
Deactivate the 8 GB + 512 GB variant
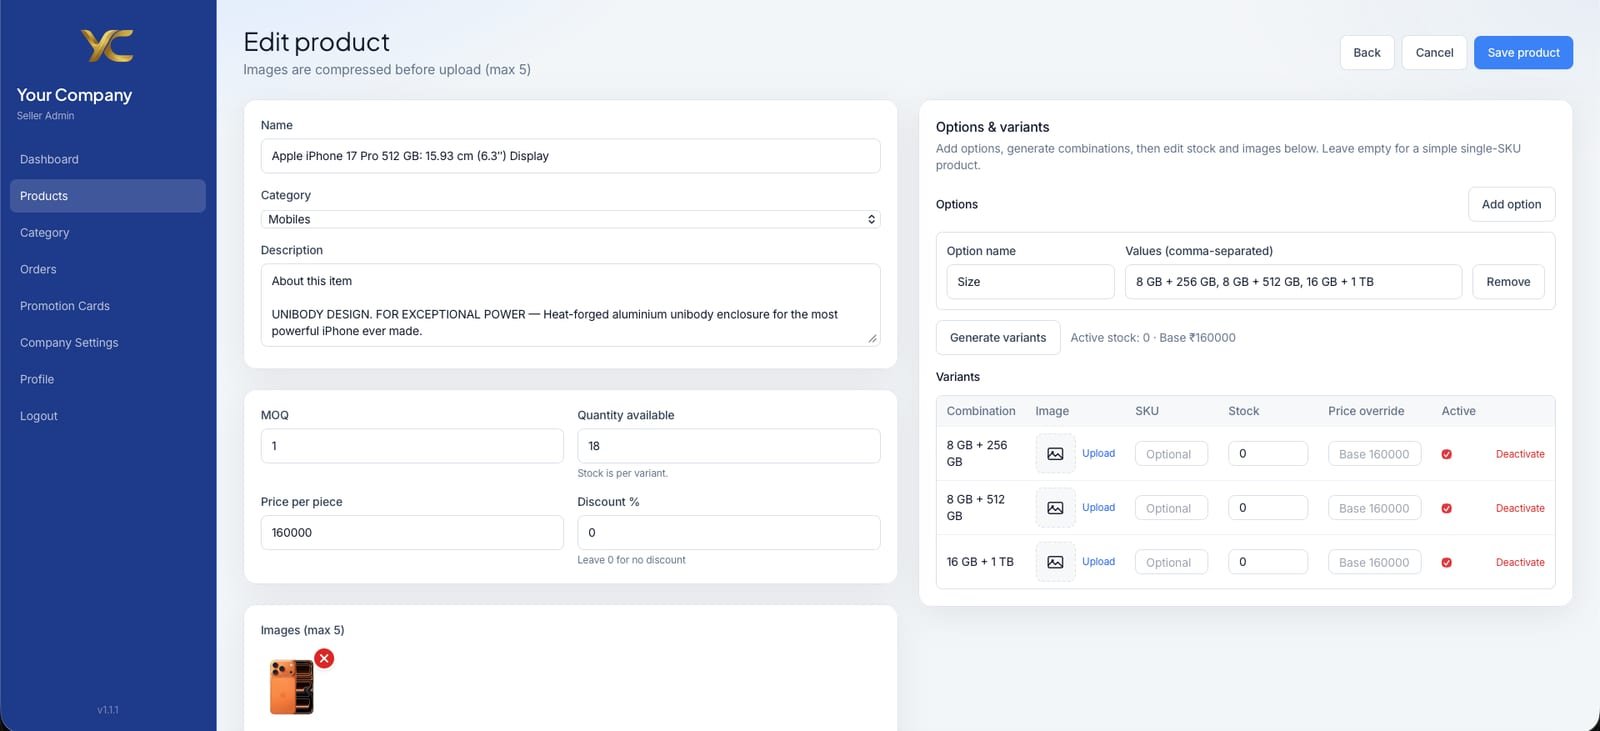[x=1520, y=508]
